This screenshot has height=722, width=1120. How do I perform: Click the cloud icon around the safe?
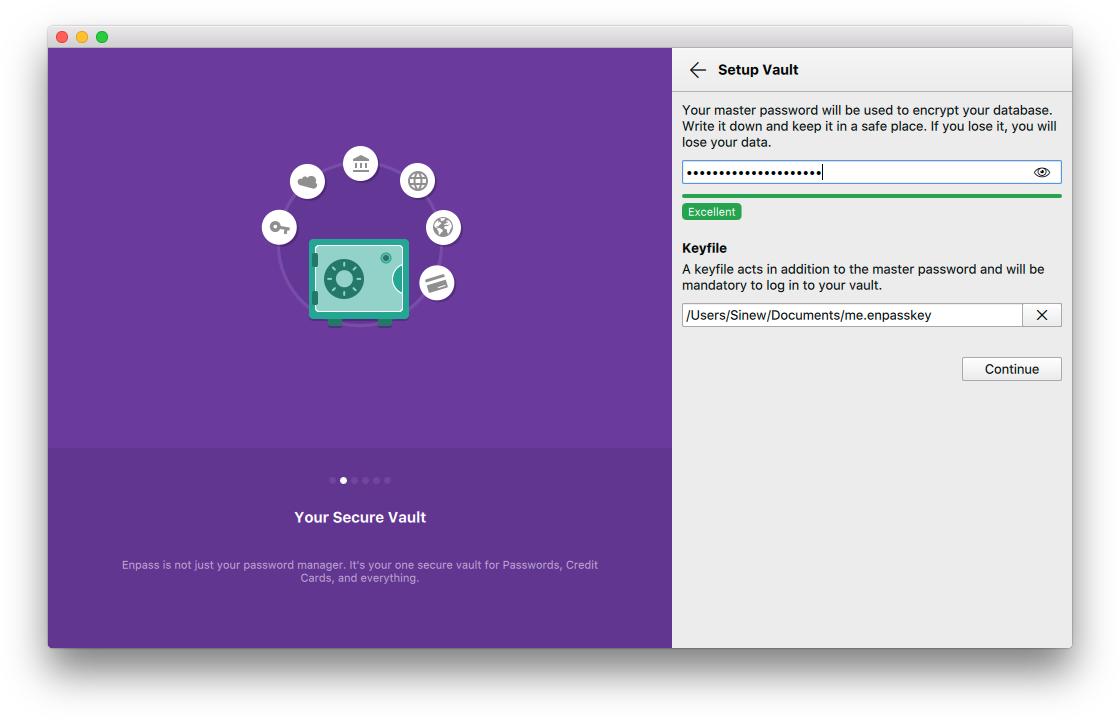tap(308, 182)
